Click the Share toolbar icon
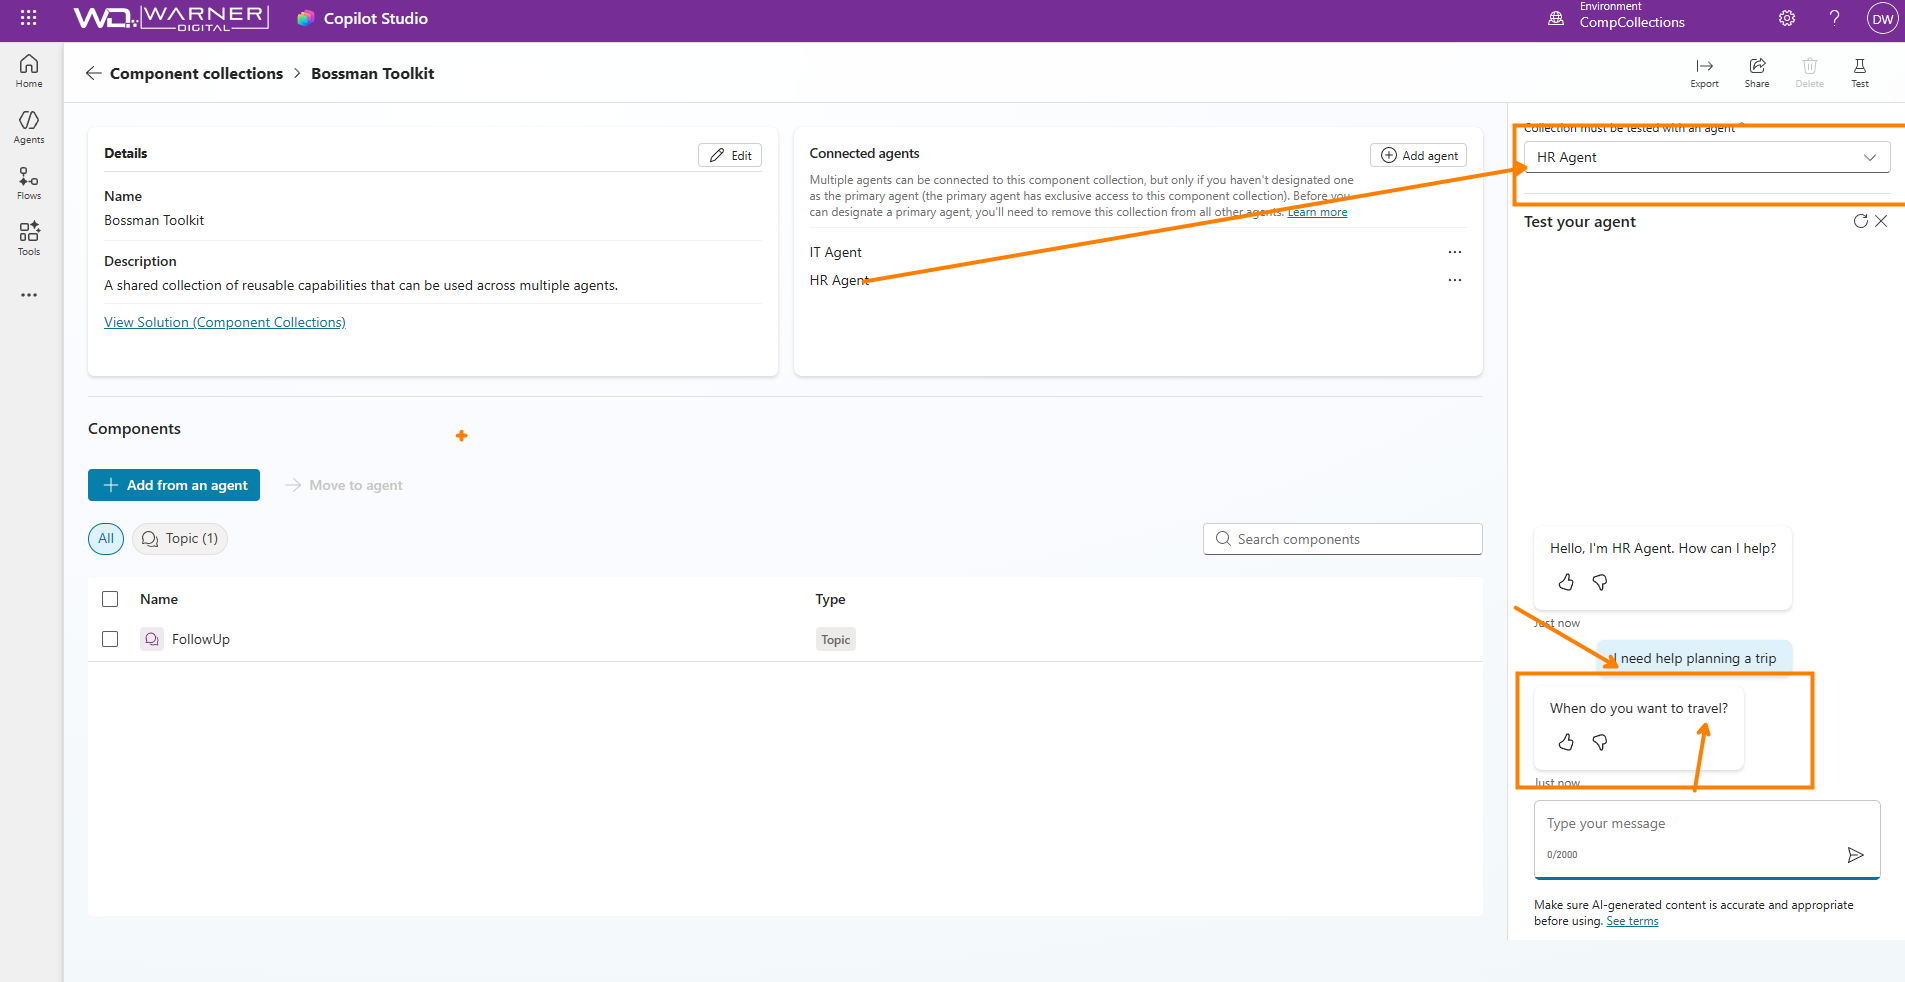Image resolution: width=1905 pixels, height=982 pixels. [1757, 73]
